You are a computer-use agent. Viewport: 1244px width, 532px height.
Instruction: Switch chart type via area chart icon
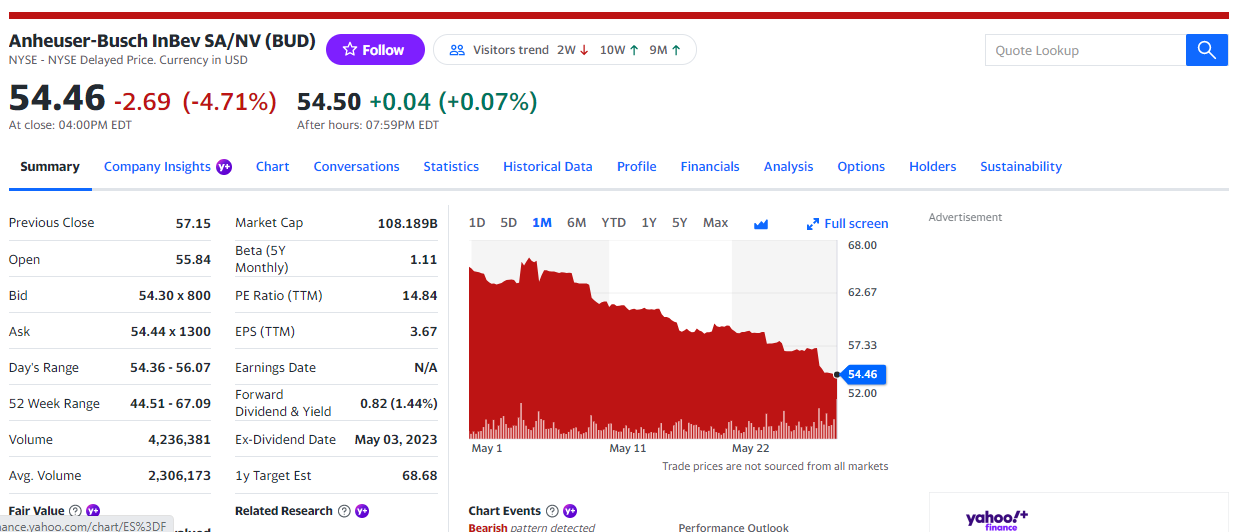pos(761,224)
